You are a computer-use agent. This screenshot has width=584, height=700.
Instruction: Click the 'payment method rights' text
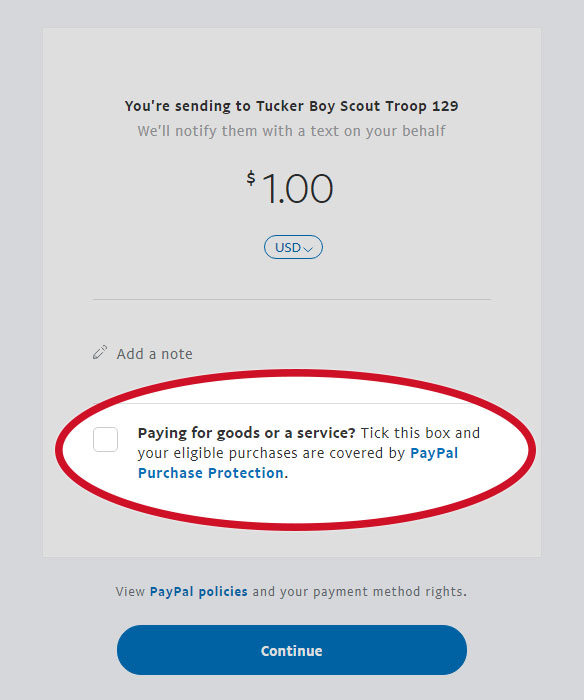pyautogui.click(x=388, y=592)
